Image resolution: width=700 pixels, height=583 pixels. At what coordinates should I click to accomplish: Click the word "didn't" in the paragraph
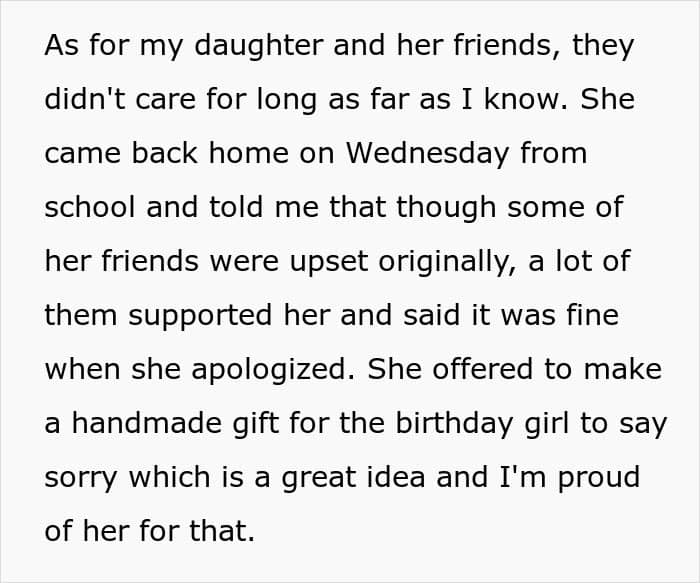tap(85, 99)
